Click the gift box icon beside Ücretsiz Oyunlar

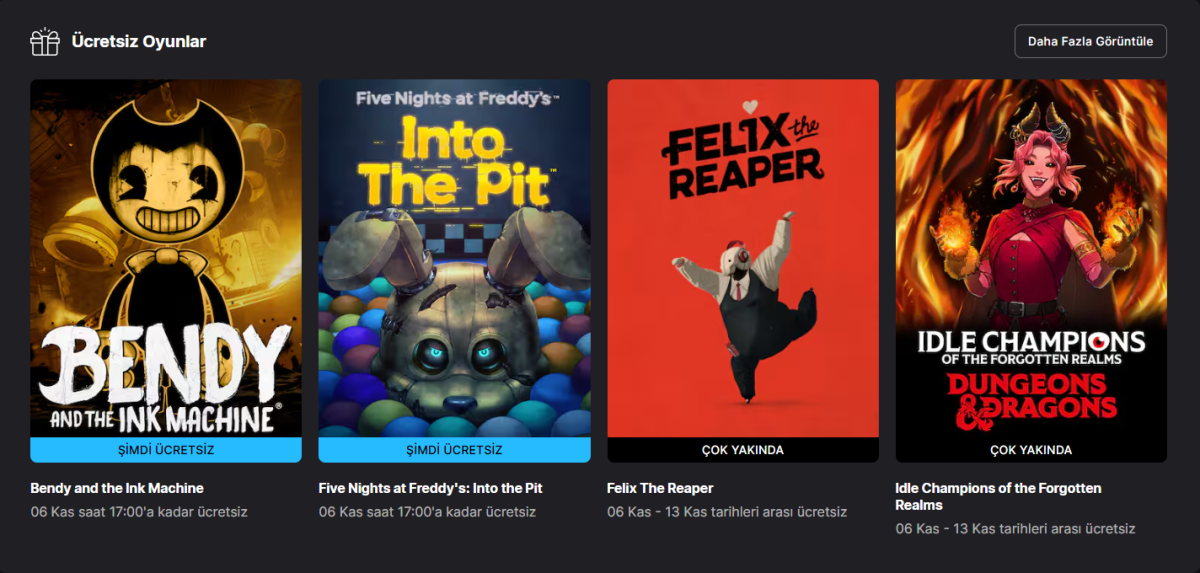[45, 41]
